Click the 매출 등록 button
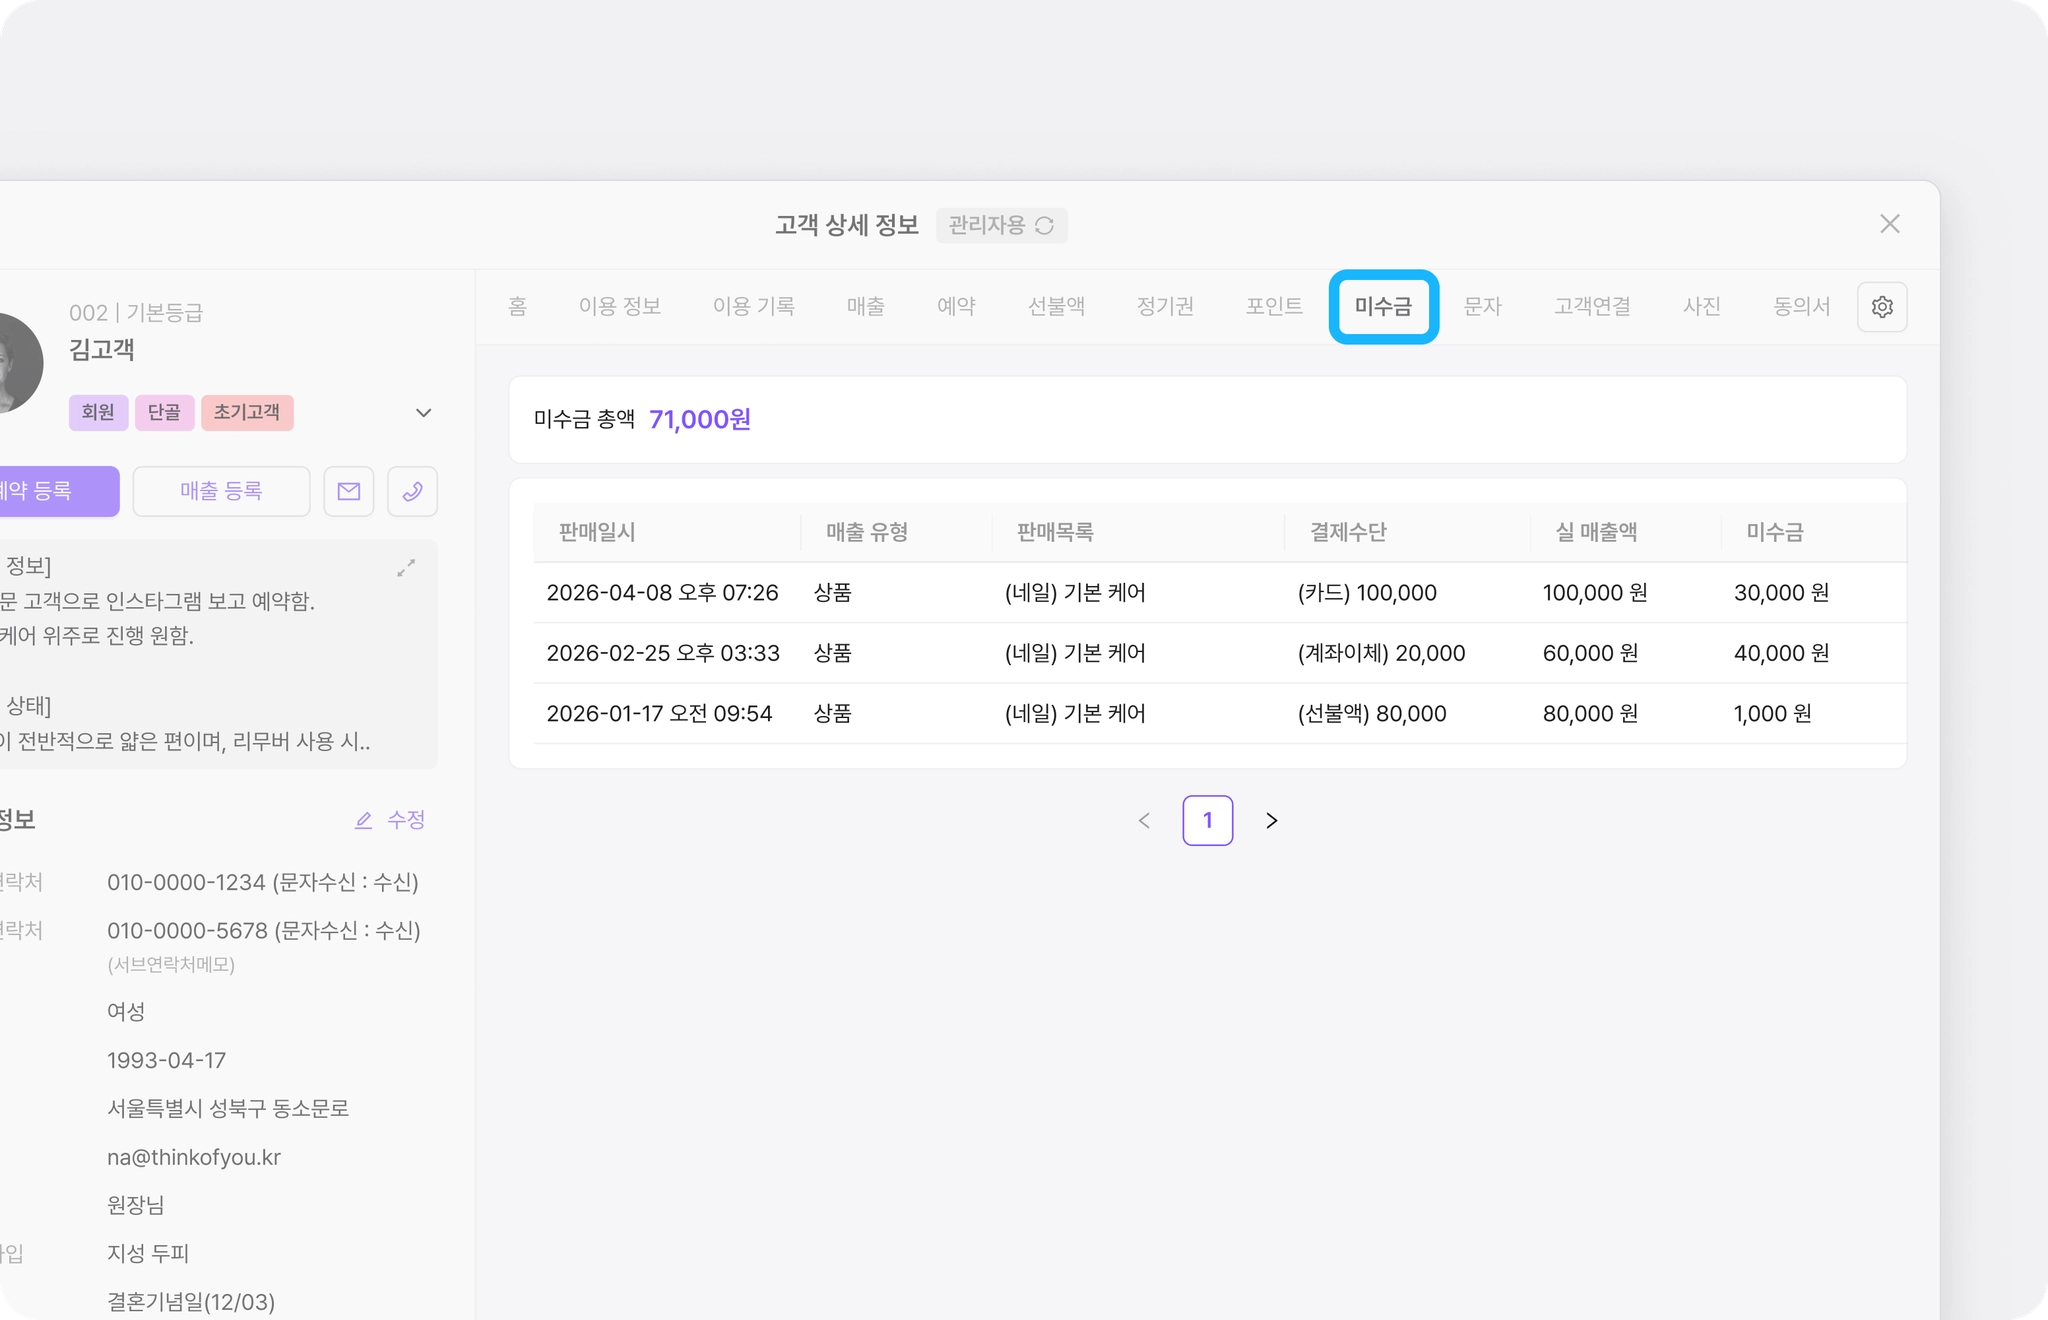2048x1320 pixels. coord(221,491)
